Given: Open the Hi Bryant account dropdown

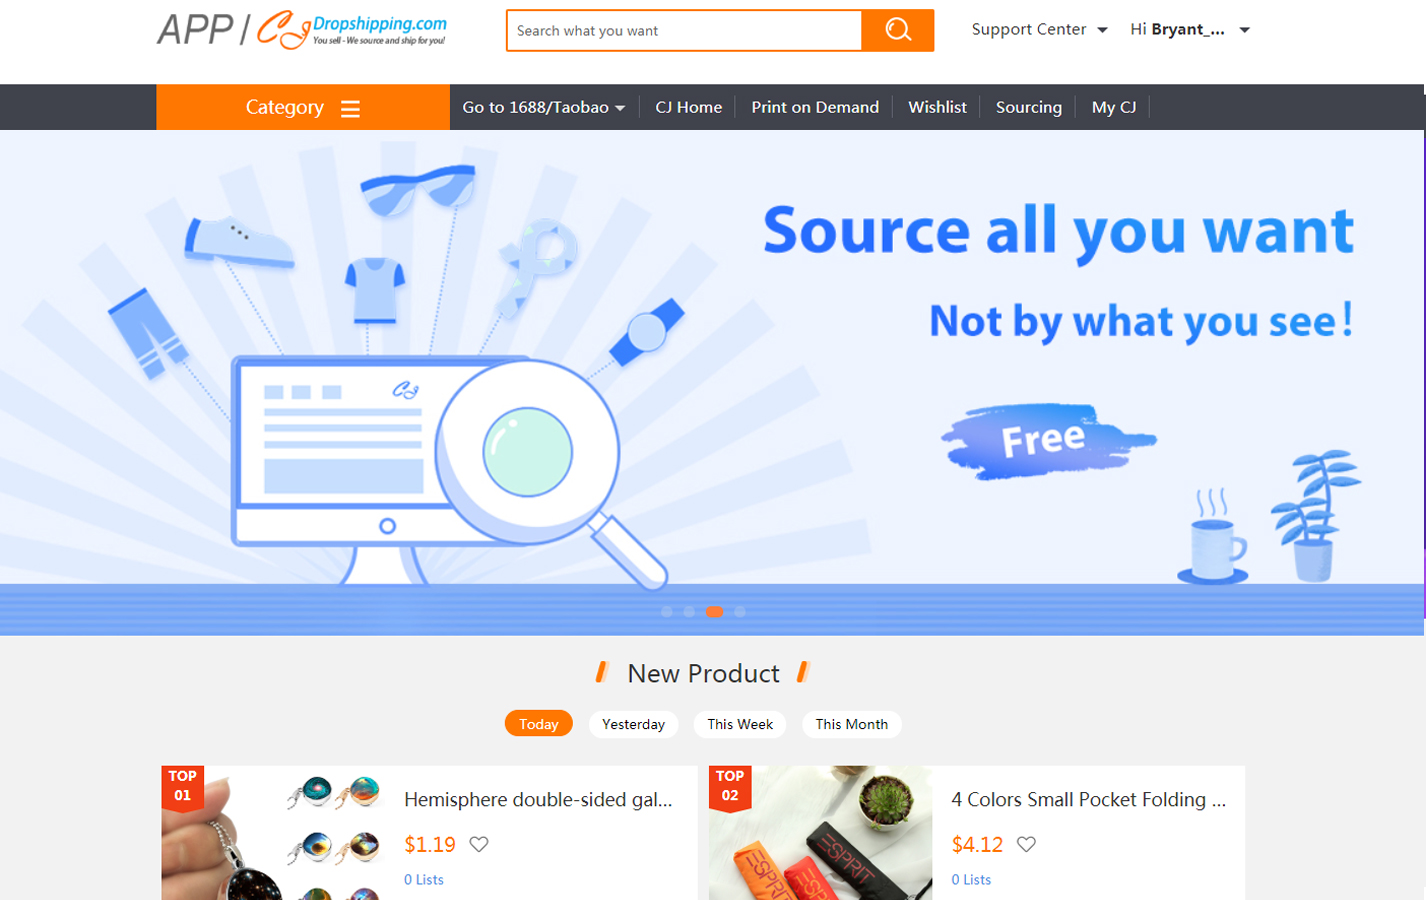Looking at the screenshot, I should click(x=1190, y=30).
